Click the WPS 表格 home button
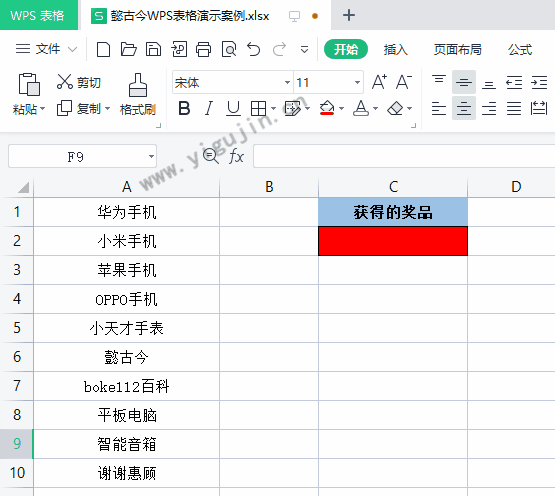Viewport: 555px width, 496px height. [x=39, y=15]
